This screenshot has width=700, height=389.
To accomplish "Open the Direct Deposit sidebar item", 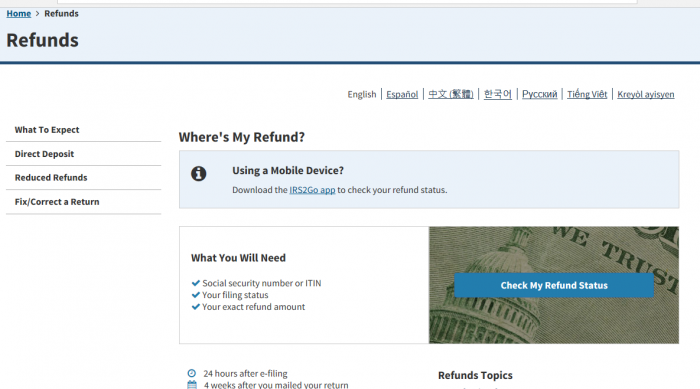I will pyautogui.click(x=83, y=154).
